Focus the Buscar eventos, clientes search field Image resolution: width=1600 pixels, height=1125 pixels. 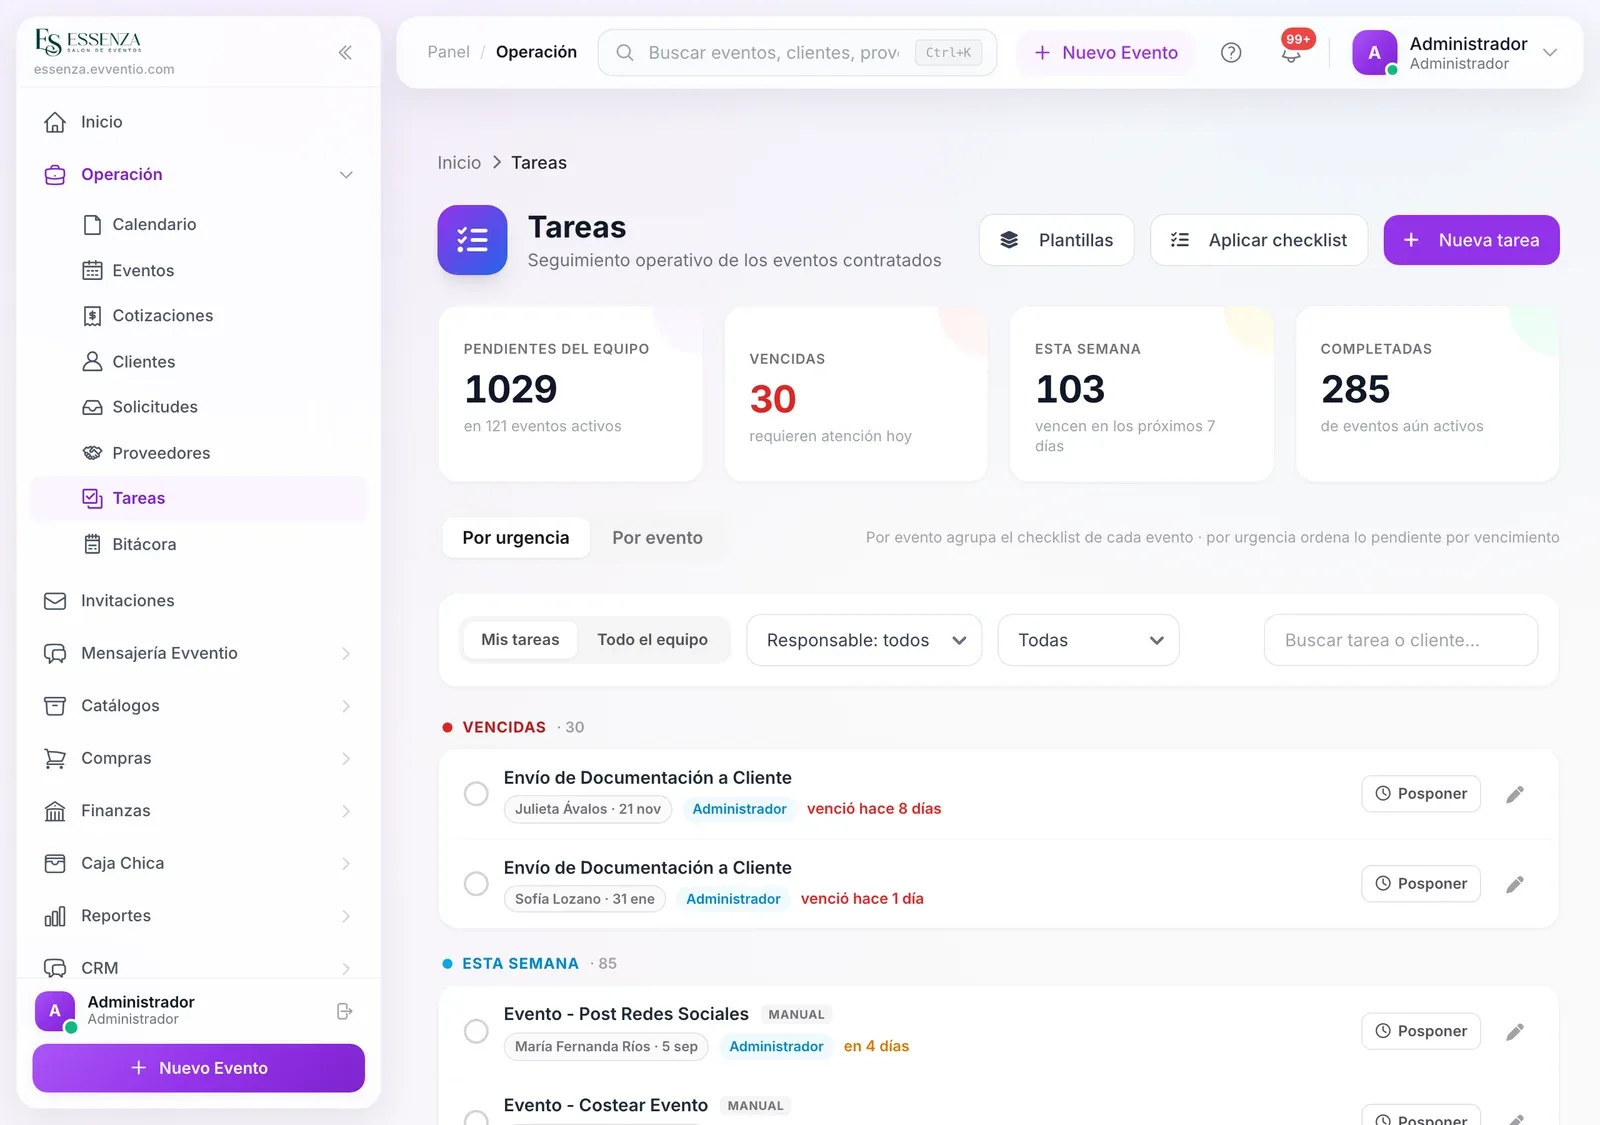[797, 53]
